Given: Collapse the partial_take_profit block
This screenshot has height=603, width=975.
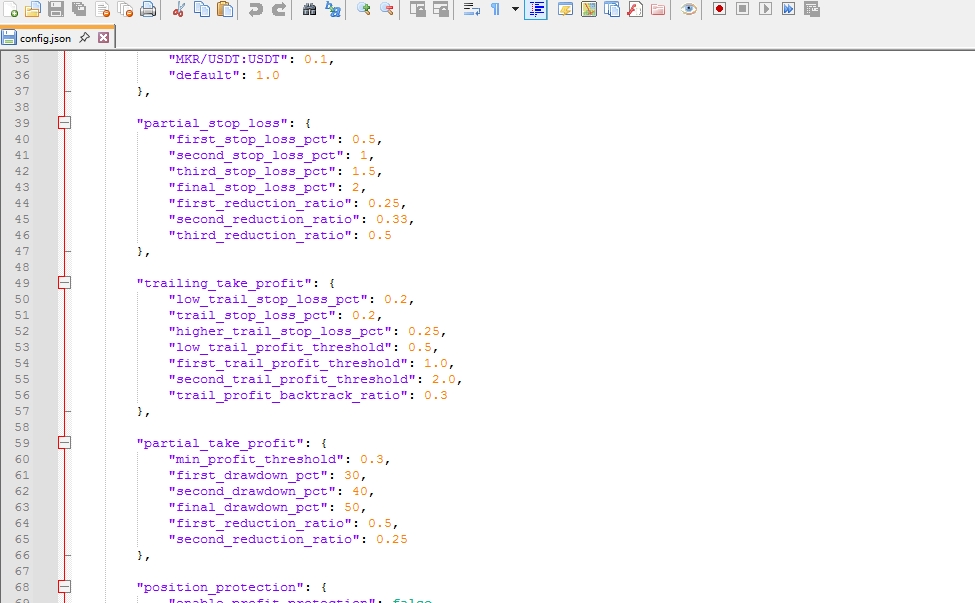Looking at the screenshot, I should [x=64, y=443].
